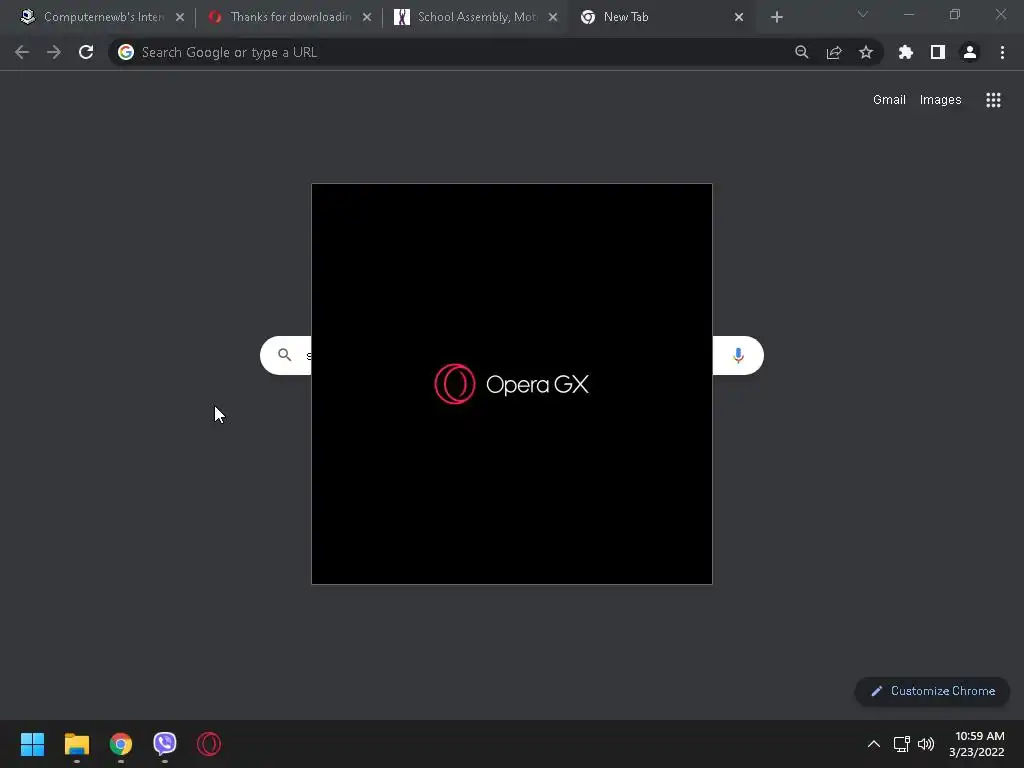Open the Extensions puzzle menu
1024x768 pixels.
[906, 52]
